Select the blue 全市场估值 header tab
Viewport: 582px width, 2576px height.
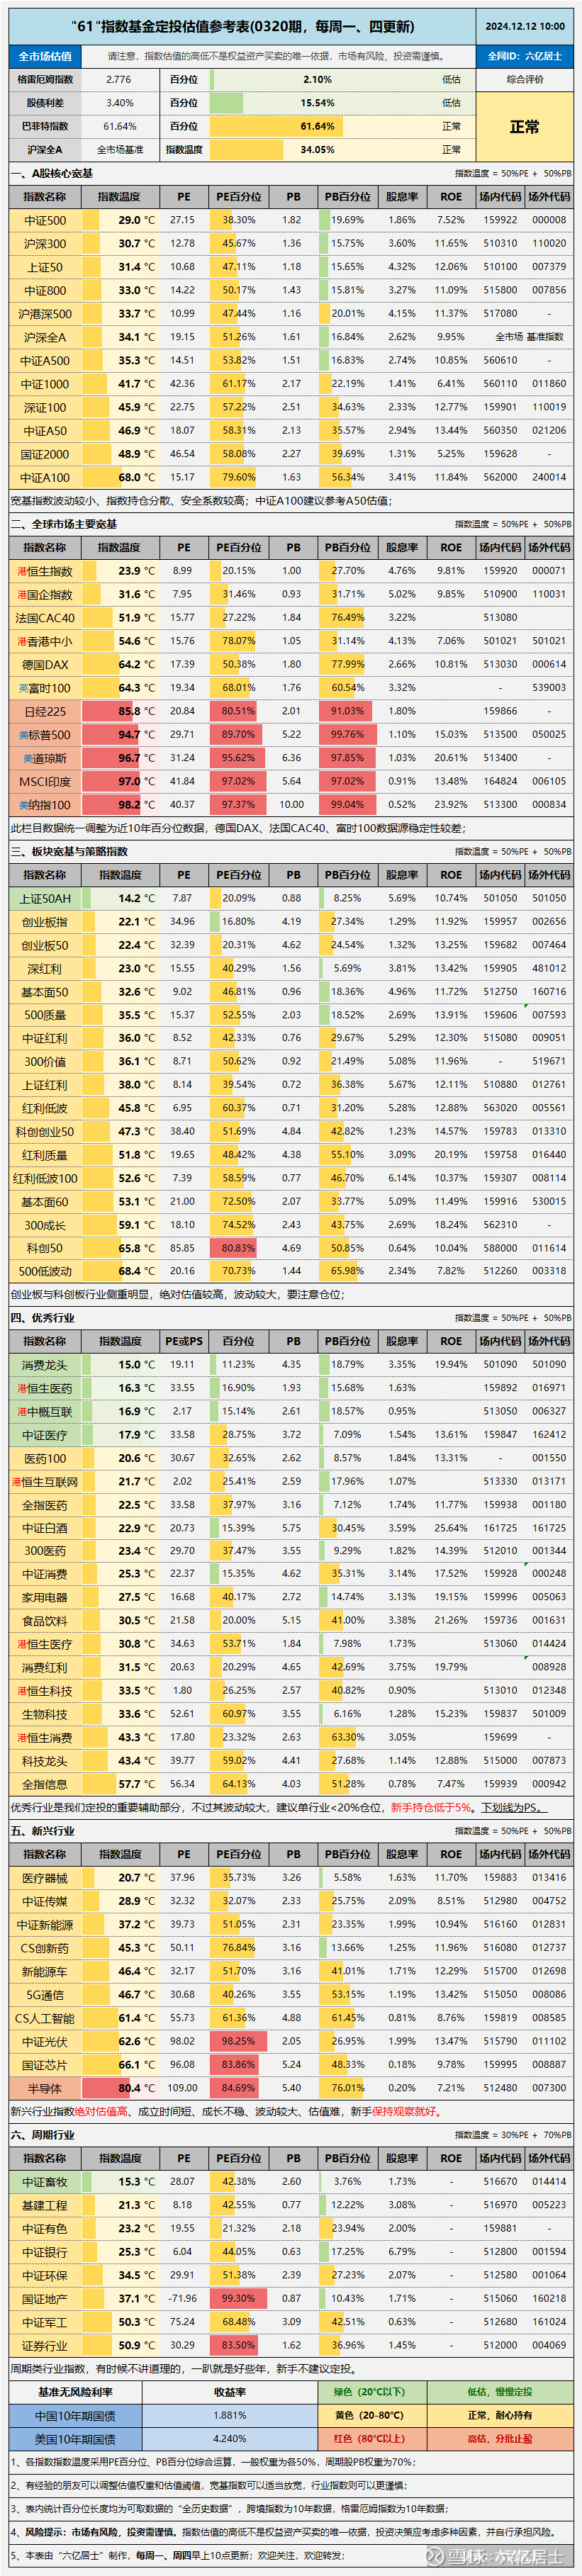[45, 56]
